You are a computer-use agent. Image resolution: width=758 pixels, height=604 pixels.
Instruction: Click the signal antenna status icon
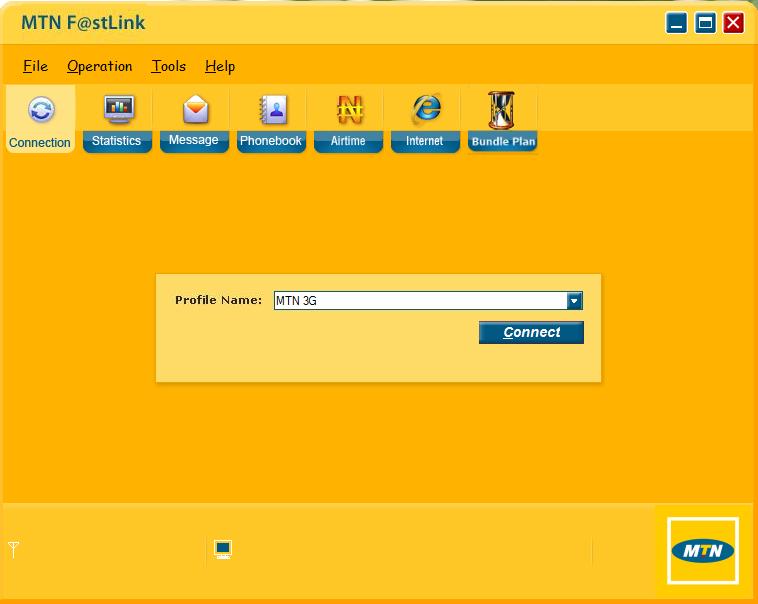click(x=14, y=549)
